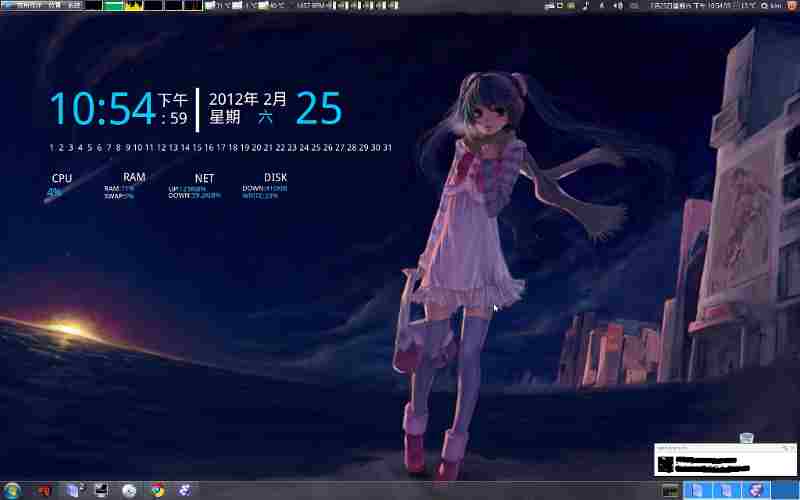Viewport: 800px width, 500px height.
Task: Open the top panel clock and date
Action: coord(703,6)
